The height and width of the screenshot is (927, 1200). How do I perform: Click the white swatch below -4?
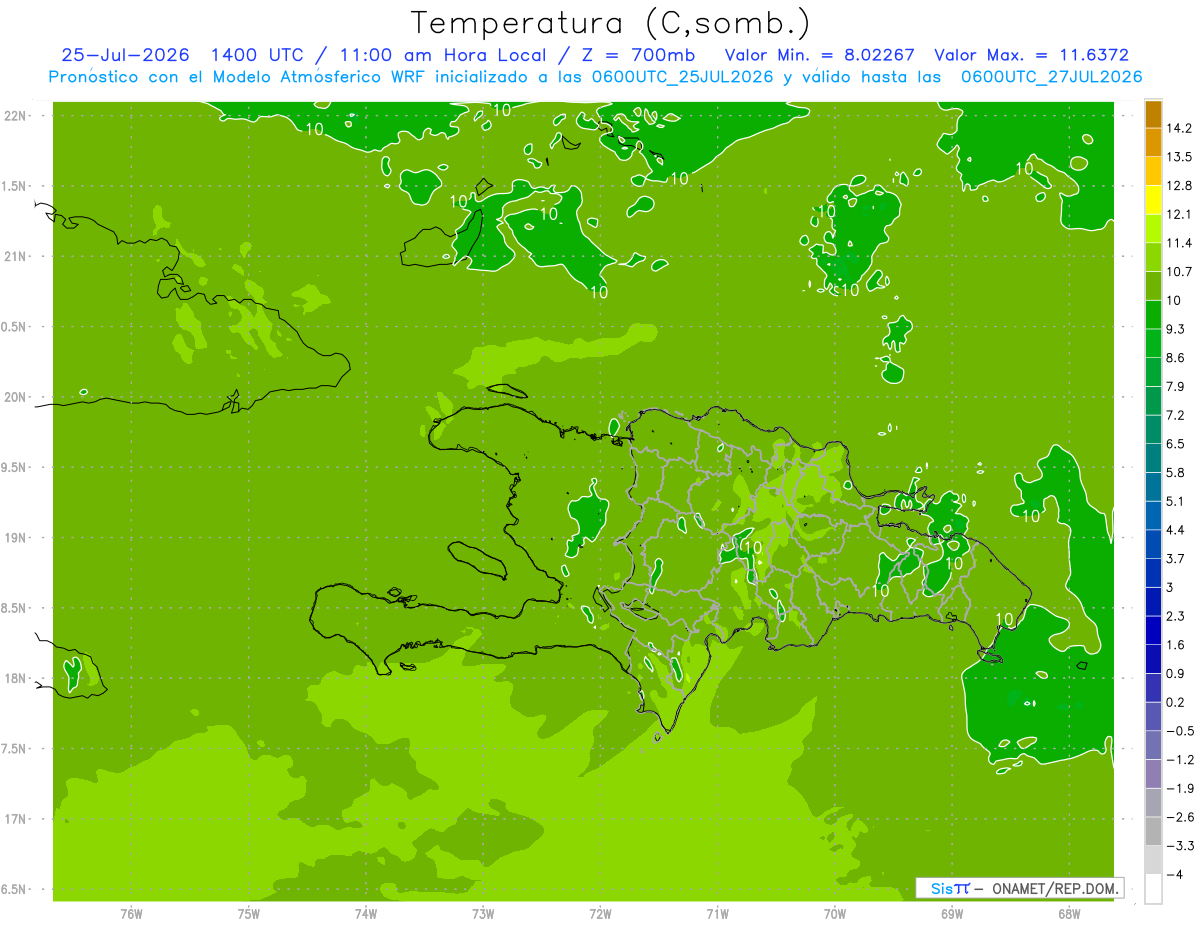pyautogui.click(x=1153, y=888)
